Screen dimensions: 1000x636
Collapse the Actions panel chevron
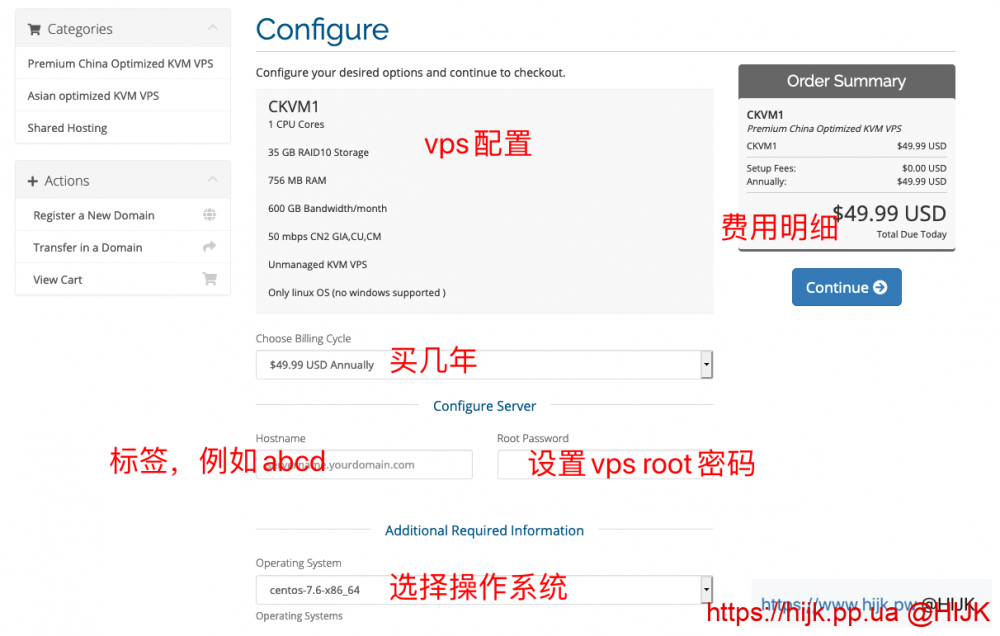pos(212,179)
